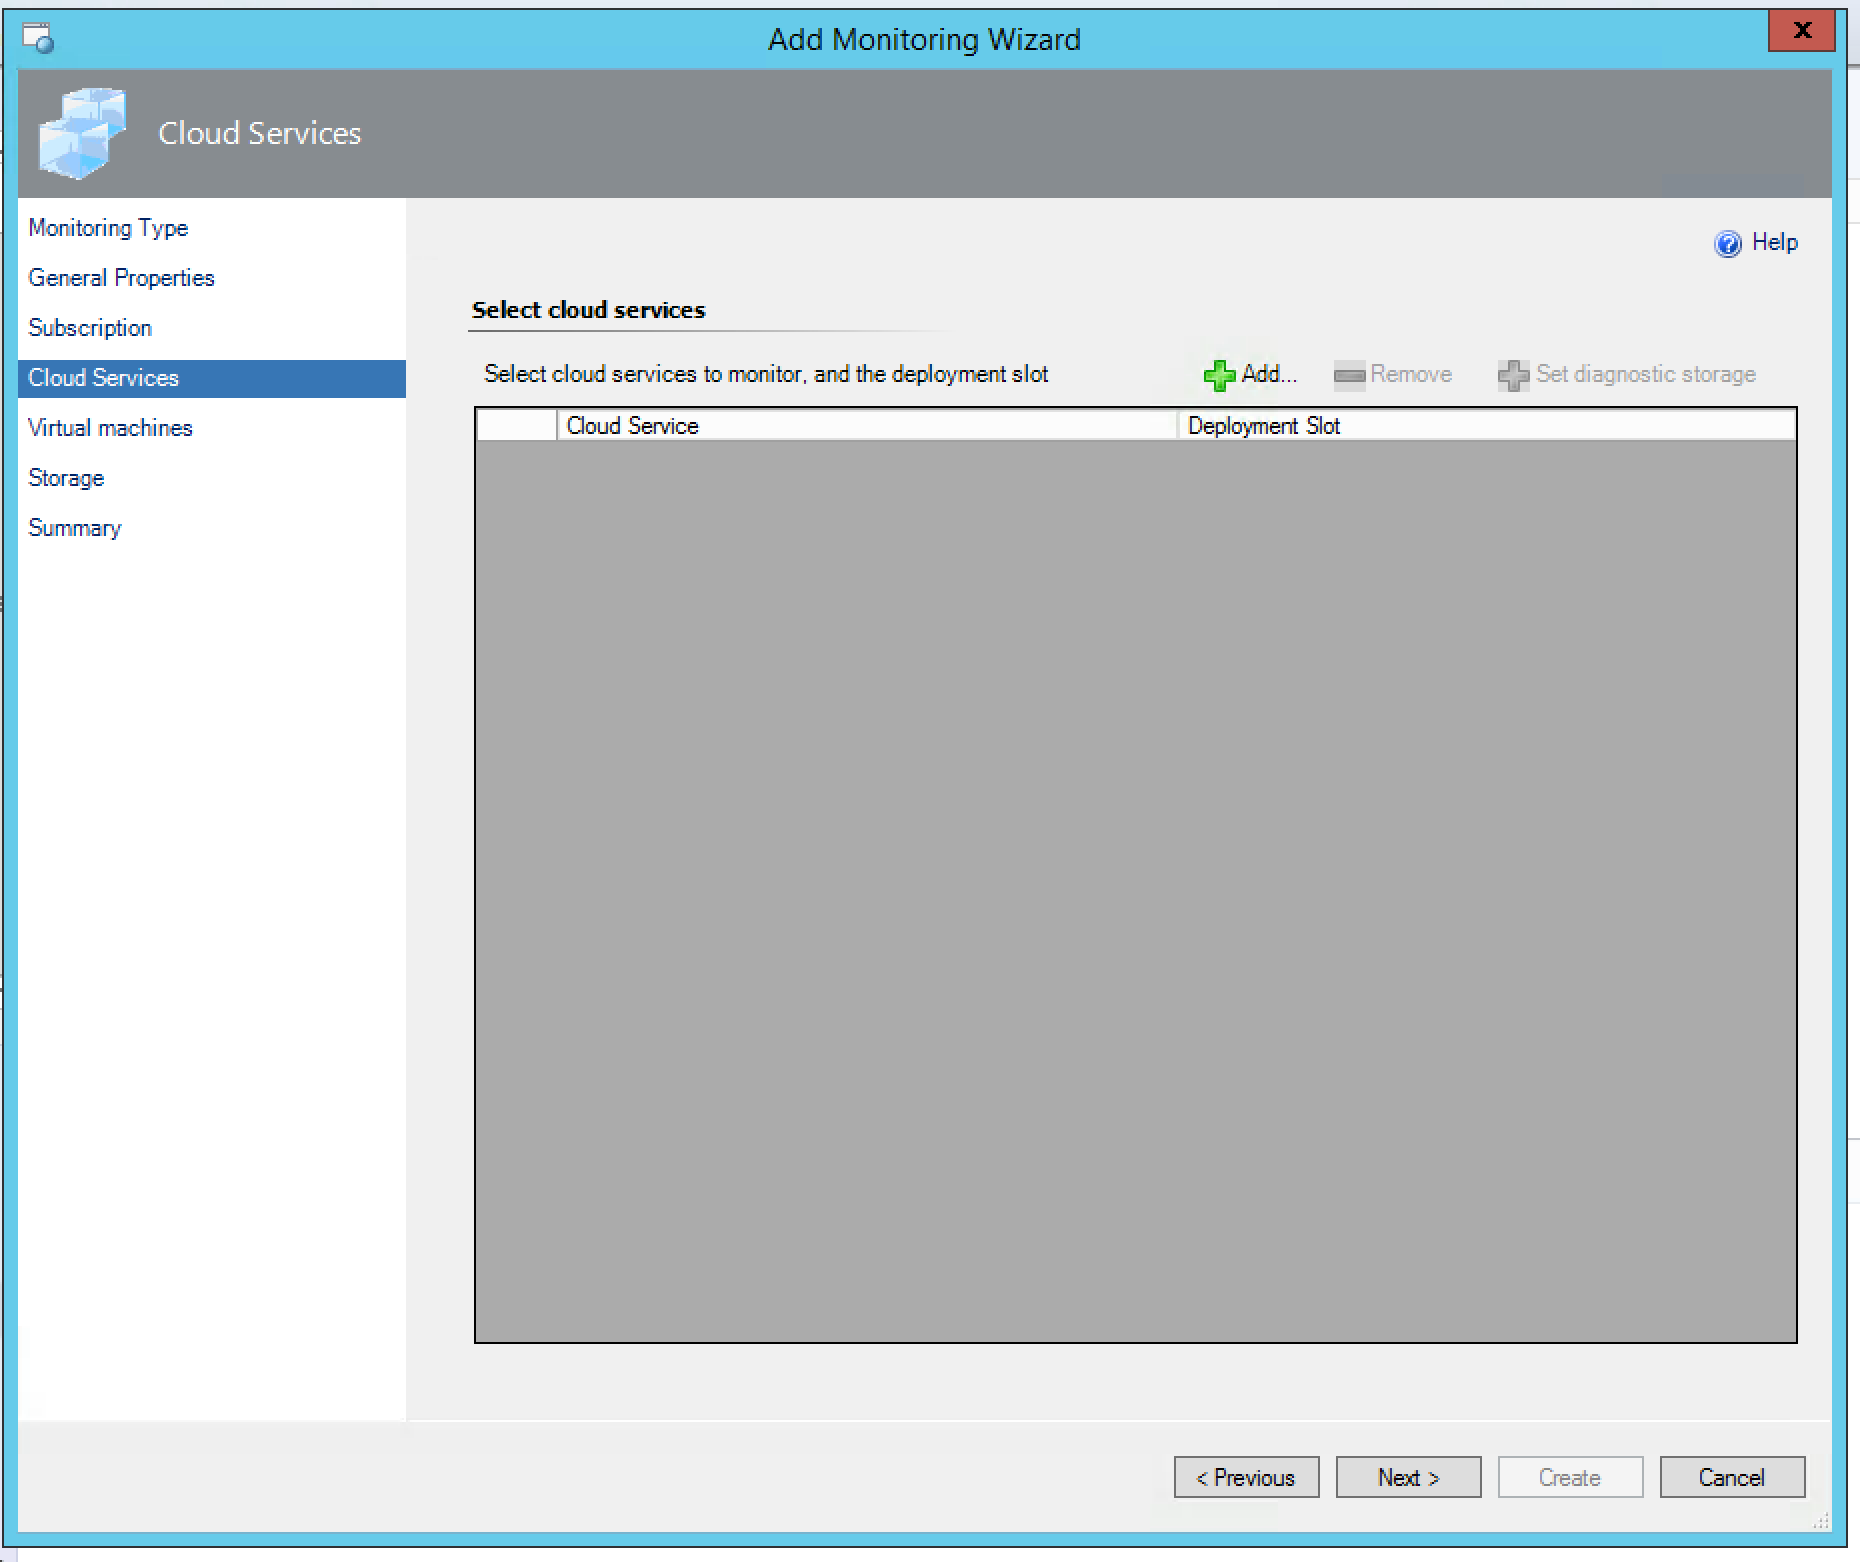Click the blue Help question mark icon
This screenshot has height=1562, width=1860.
pos(1727,244)
